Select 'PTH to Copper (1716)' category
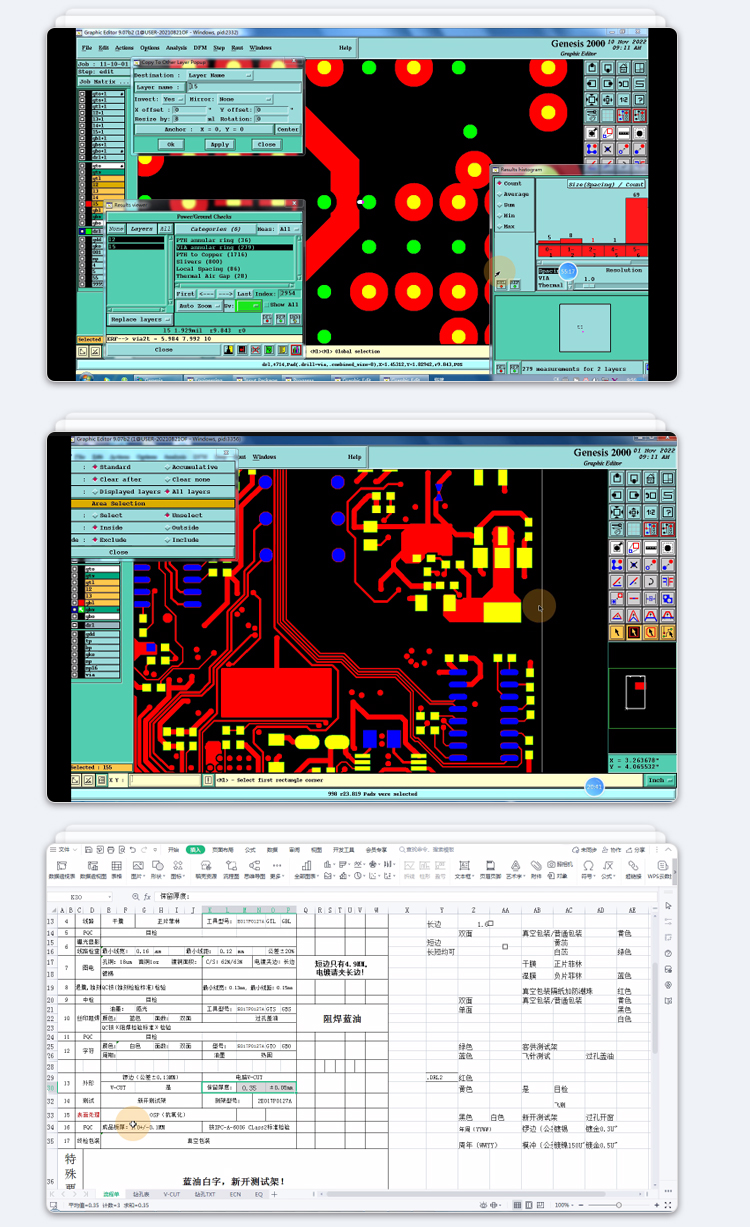This screenshot has width=750, height=1227. 213,254
